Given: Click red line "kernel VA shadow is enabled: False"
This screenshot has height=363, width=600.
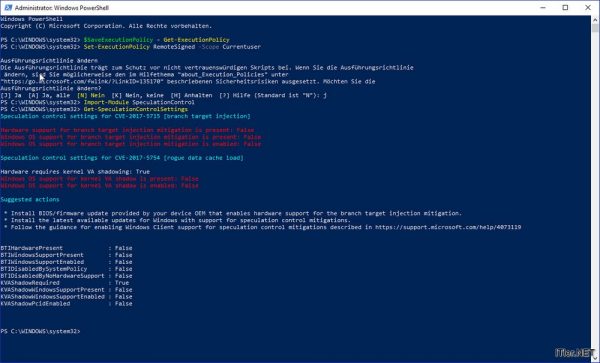Looking at the screenshot, I should coord(99,186).
